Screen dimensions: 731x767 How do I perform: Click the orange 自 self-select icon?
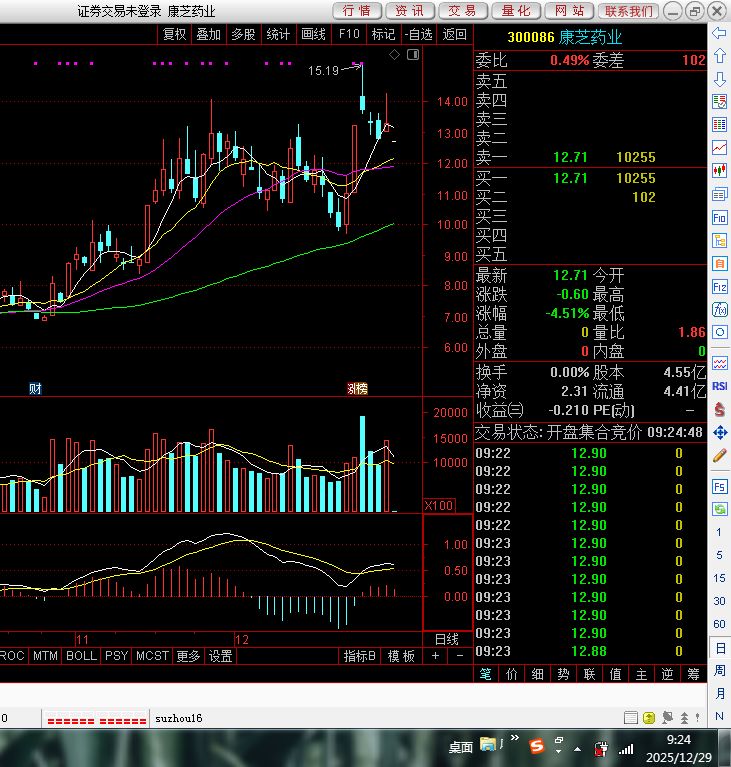coord(719,264)
